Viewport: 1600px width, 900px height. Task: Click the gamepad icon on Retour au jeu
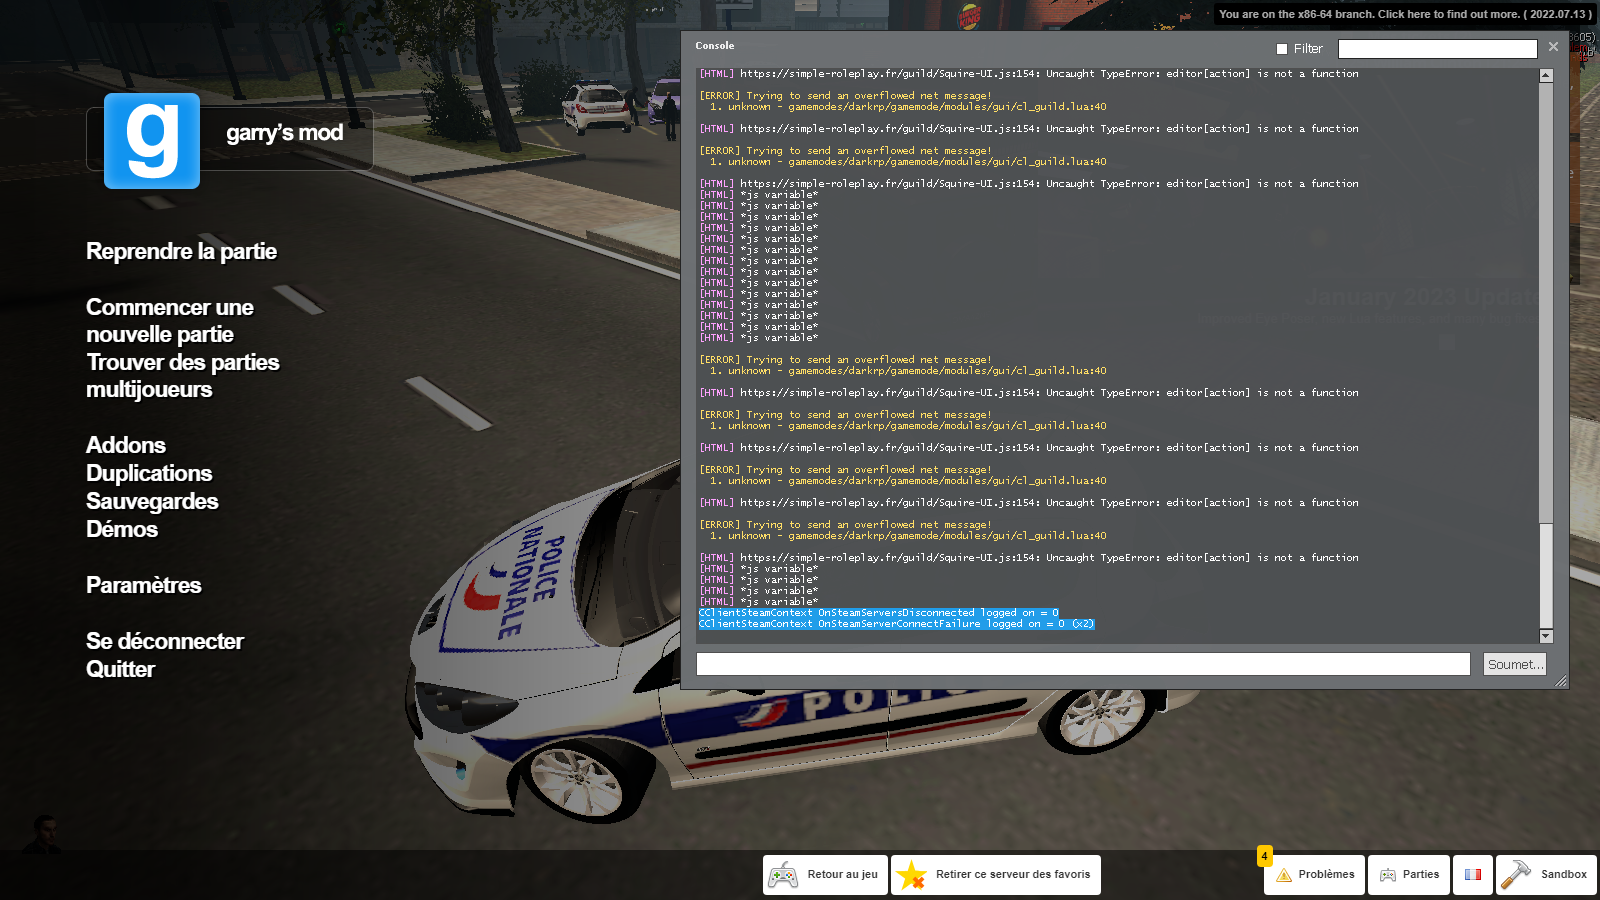tap(782, 875)
